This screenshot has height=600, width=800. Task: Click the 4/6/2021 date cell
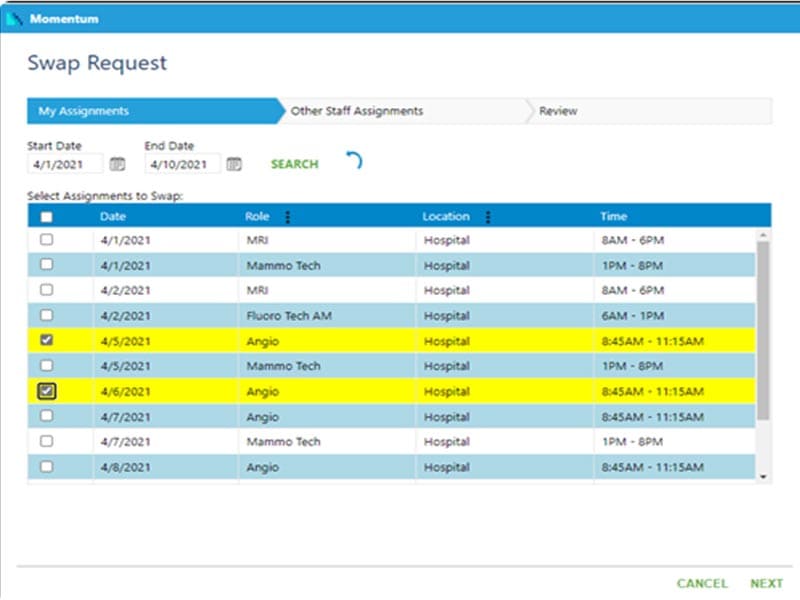point(126,392)
